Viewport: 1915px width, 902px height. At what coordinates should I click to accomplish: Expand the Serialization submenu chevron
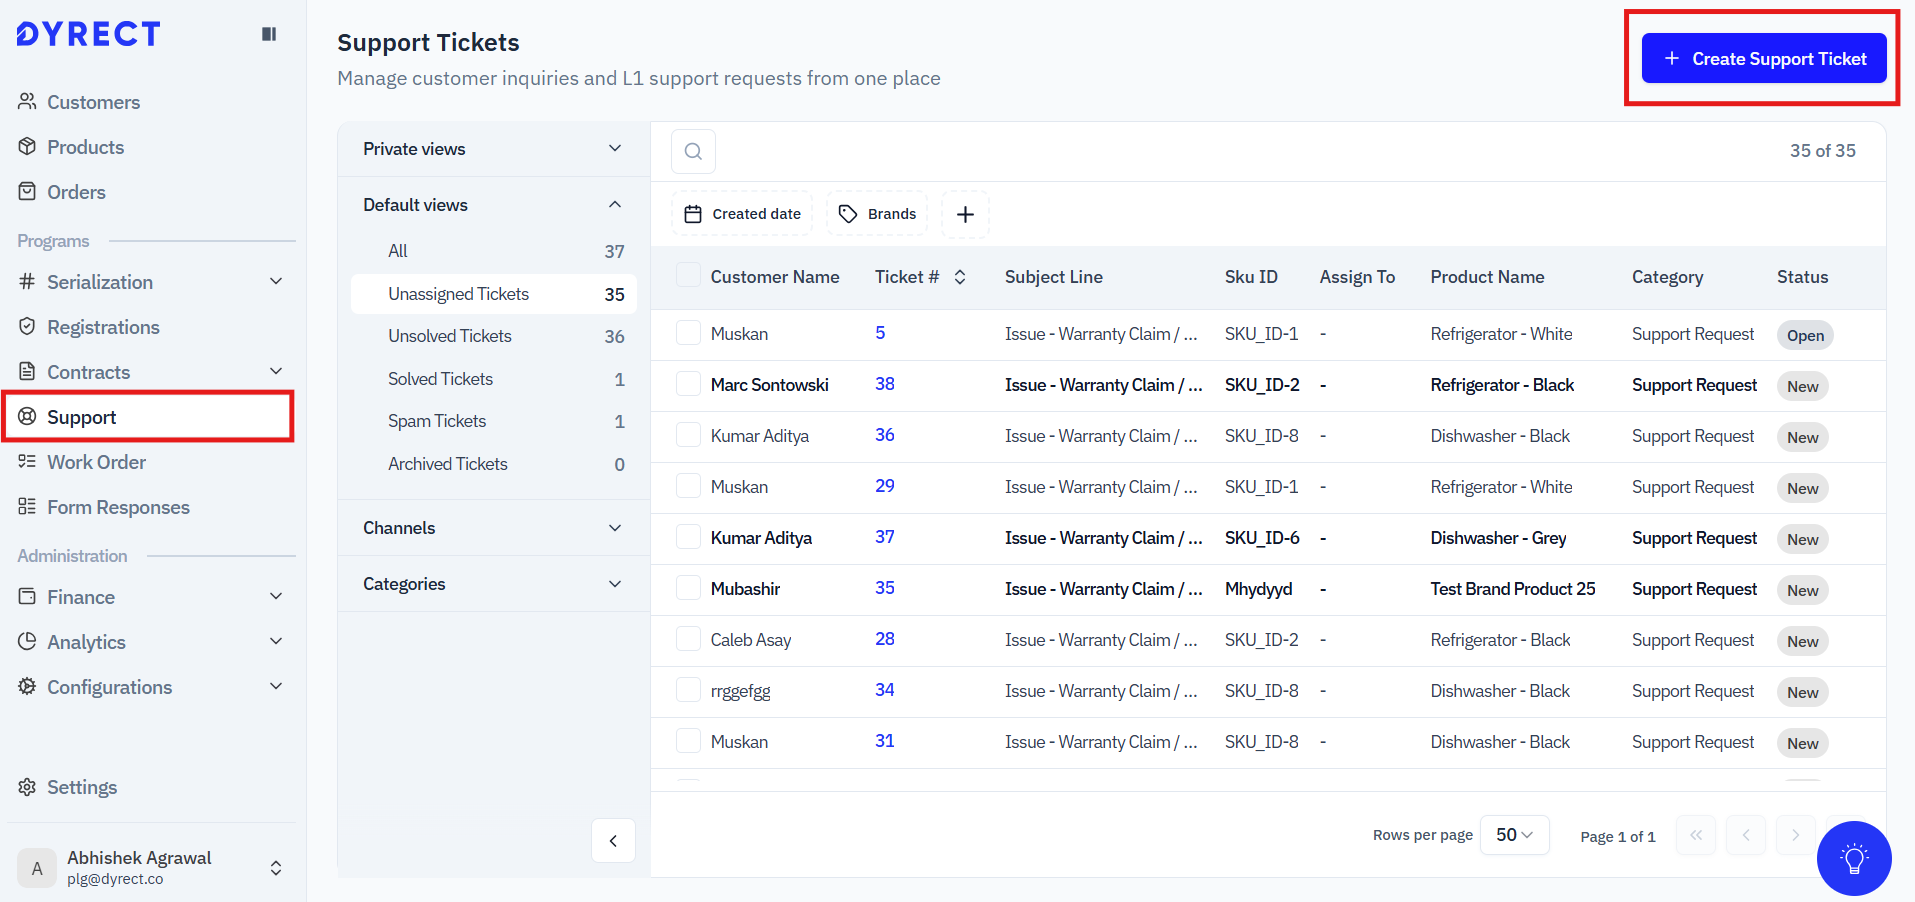(276, 281)
